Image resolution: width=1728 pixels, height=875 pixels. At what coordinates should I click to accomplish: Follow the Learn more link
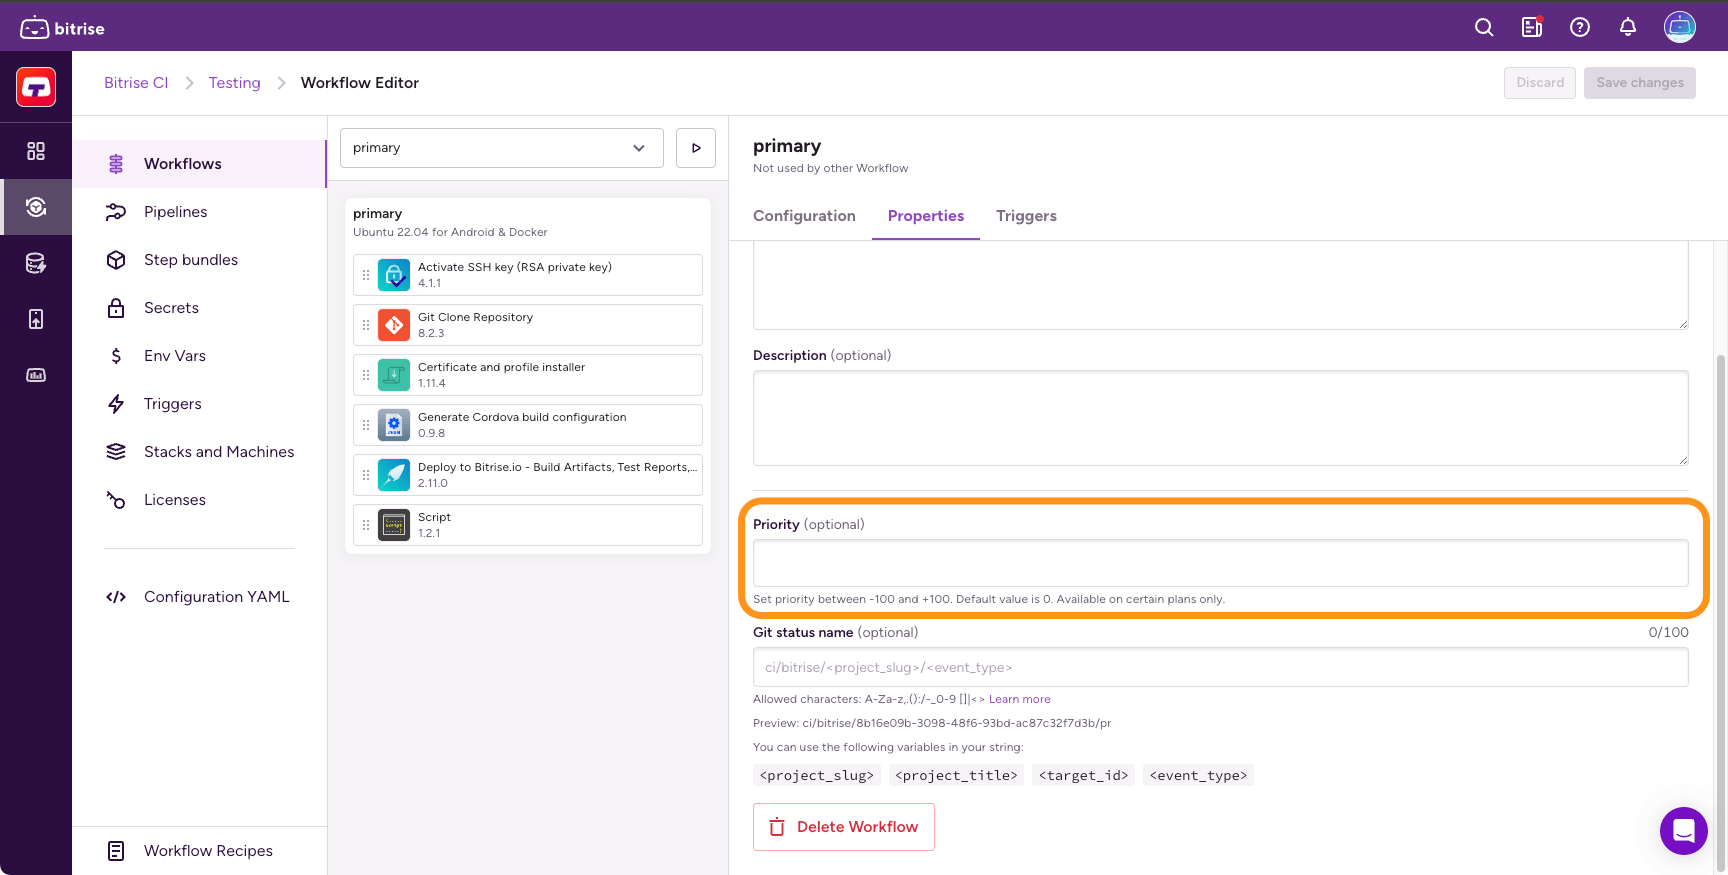(1019, 700)
